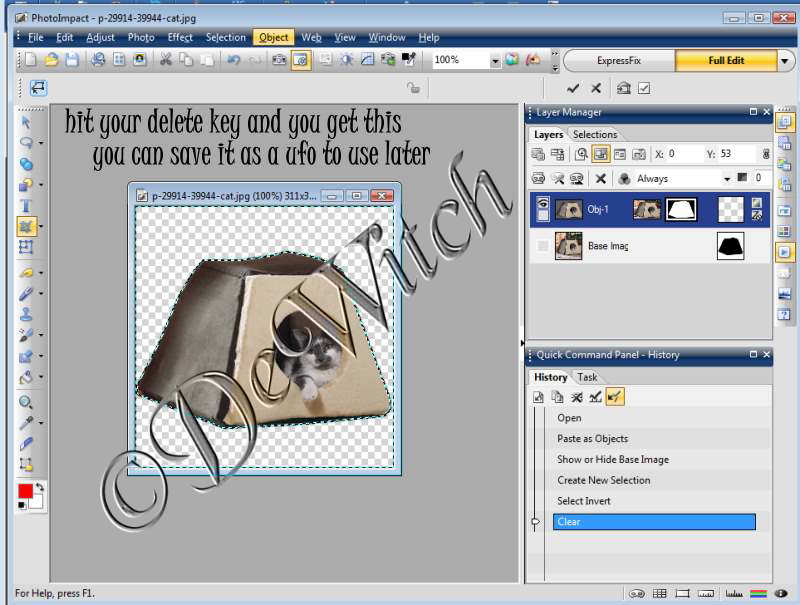Click the delete X icon in Layer Manager
800x605 pixels.
coord(600,178)
